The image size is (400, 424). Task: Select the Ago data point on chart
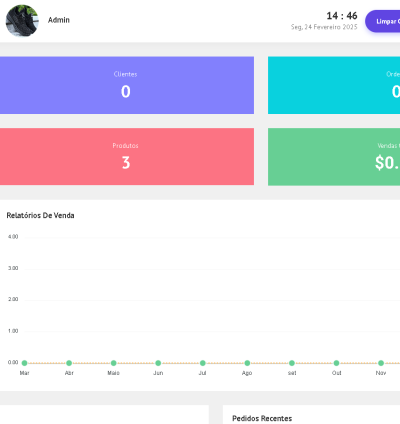[x=247, y=363]
